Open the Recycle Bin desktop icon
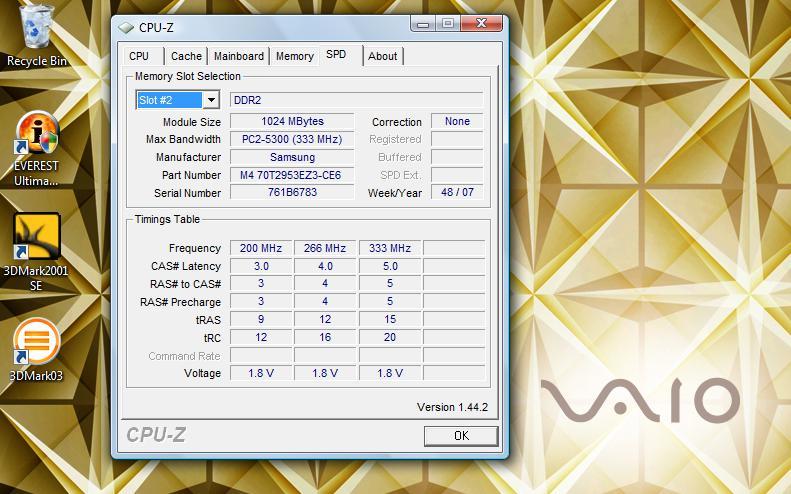Image resolution: width=791 pixels, height=494 pixels. (36, 36)
